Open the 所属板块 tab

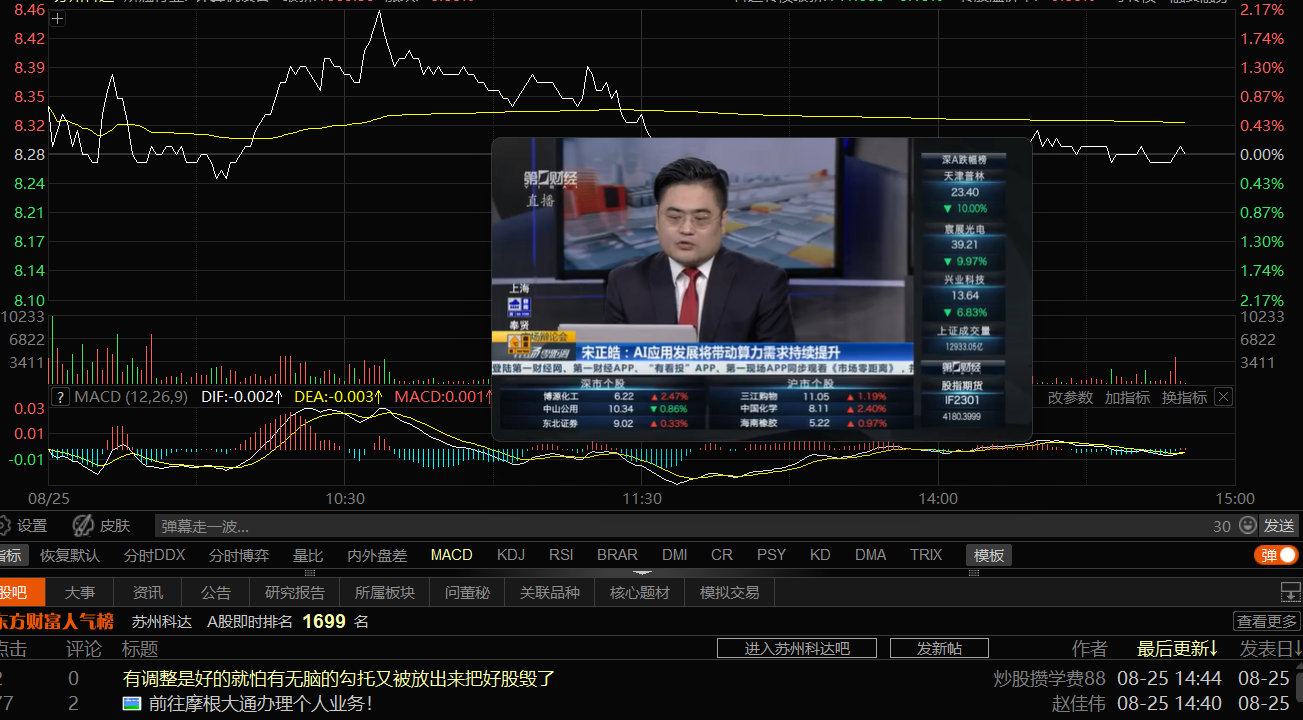point(385,592)
